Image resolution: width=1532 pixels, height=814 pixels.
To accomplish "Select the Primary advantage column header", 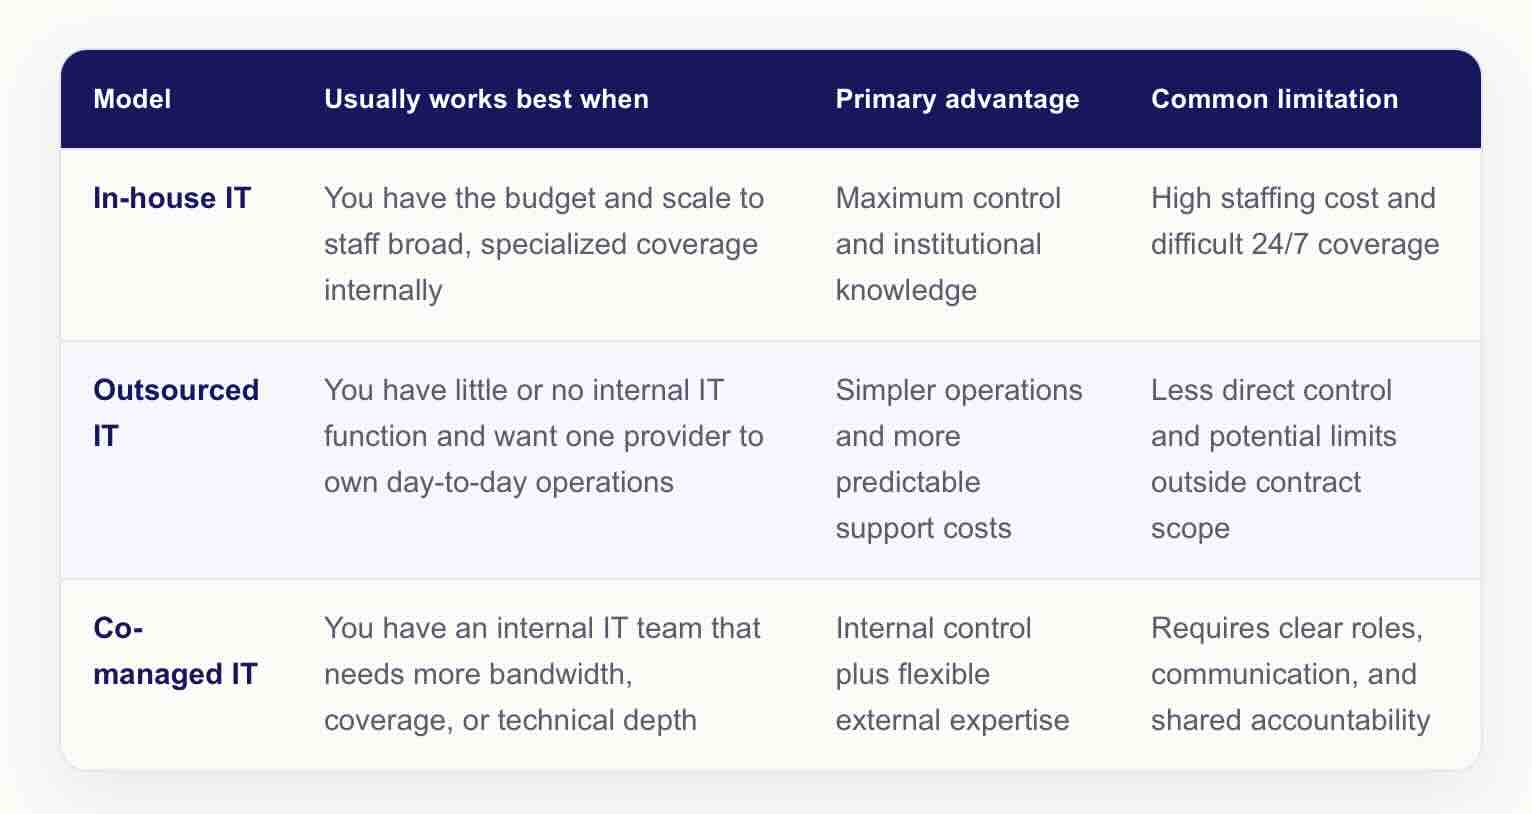I will (x=957, y=99).
